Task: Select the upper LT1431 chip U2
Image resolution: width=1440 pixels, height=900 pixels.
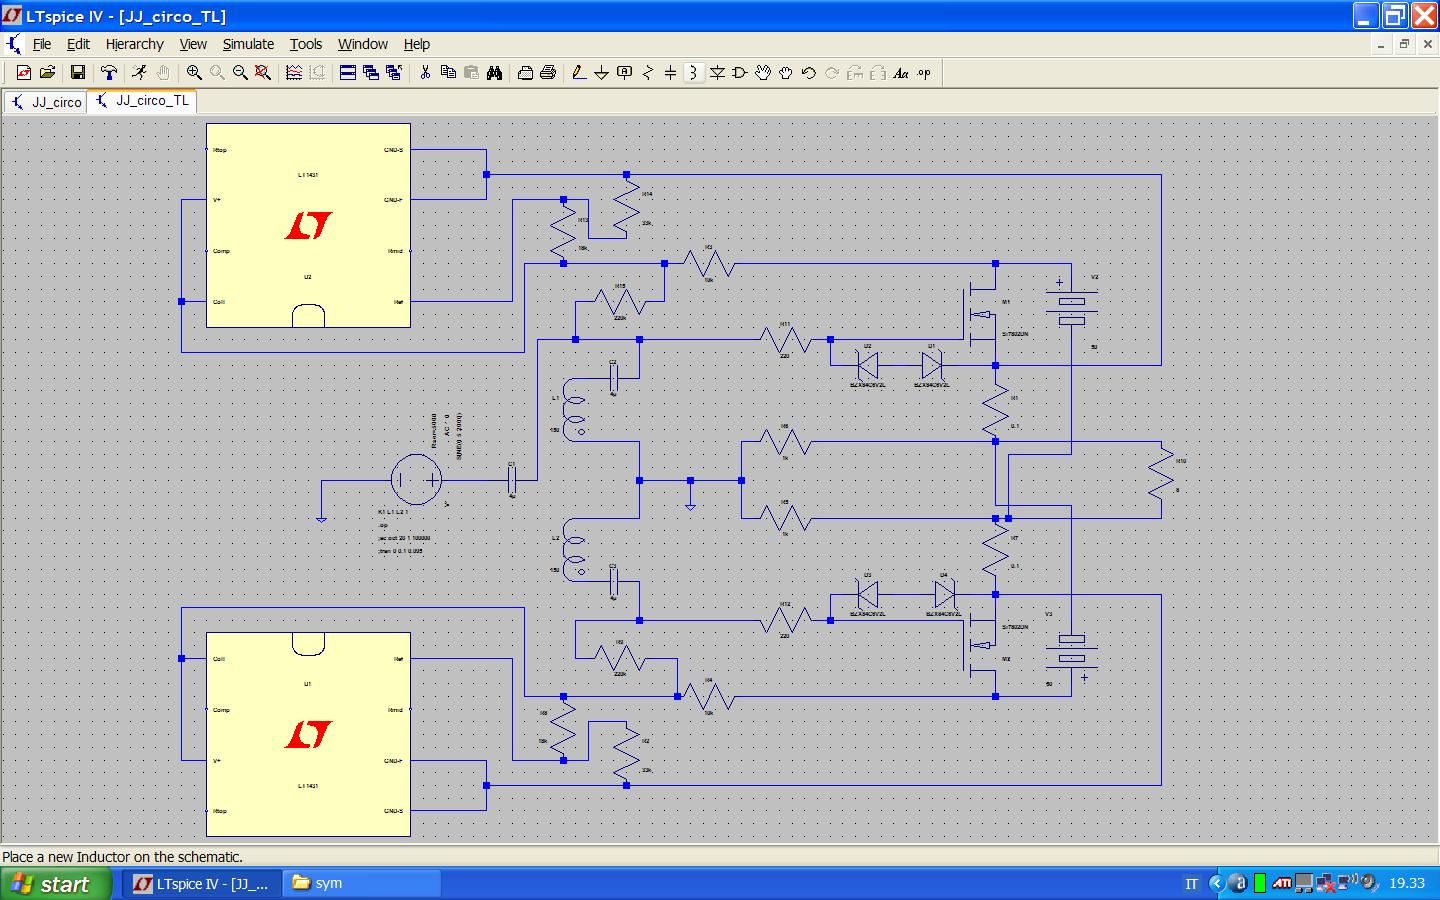Action: pos(308,226)
